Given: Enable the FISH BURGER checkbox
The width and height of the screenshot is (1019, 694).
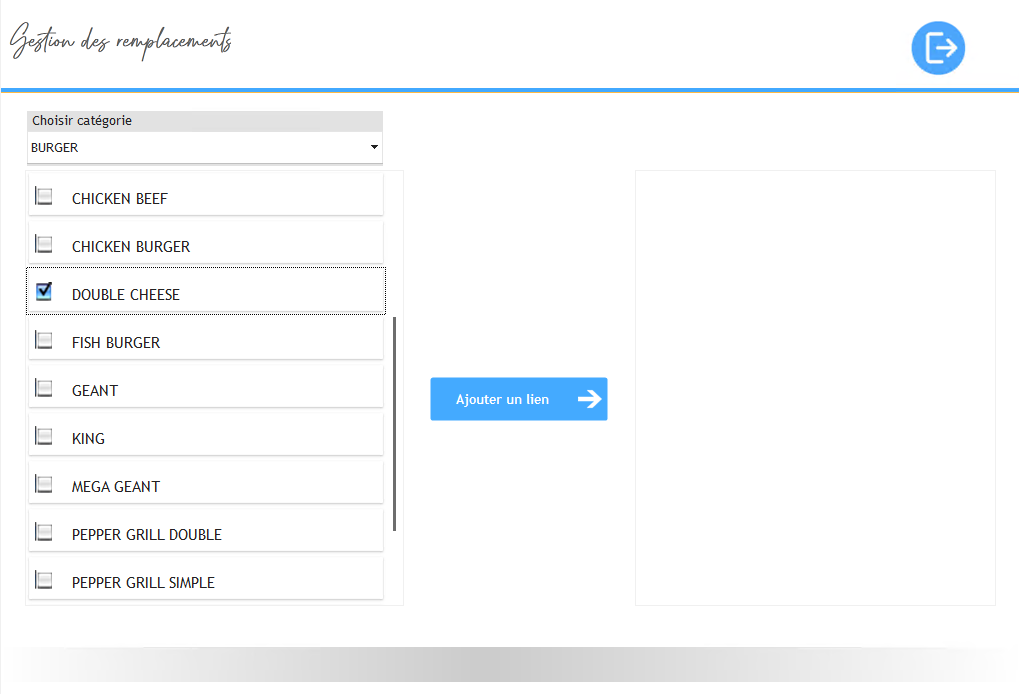Looking at the screenshot, I should (x=44, y=340).
